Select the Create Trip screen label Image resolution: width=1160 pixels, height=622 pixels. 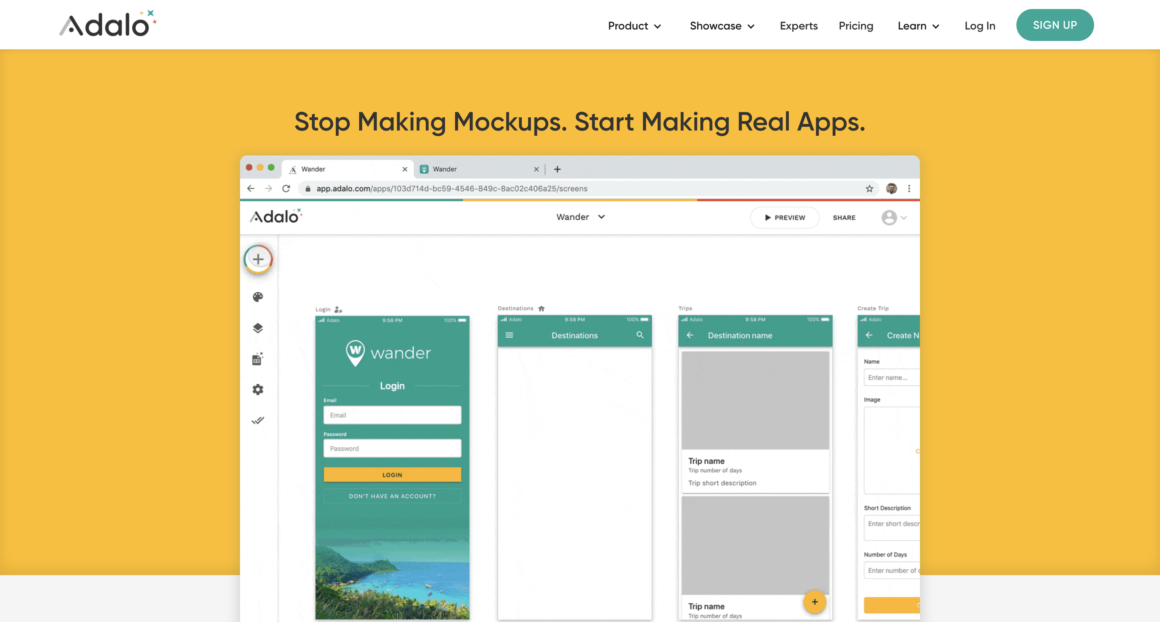(873, 308)
